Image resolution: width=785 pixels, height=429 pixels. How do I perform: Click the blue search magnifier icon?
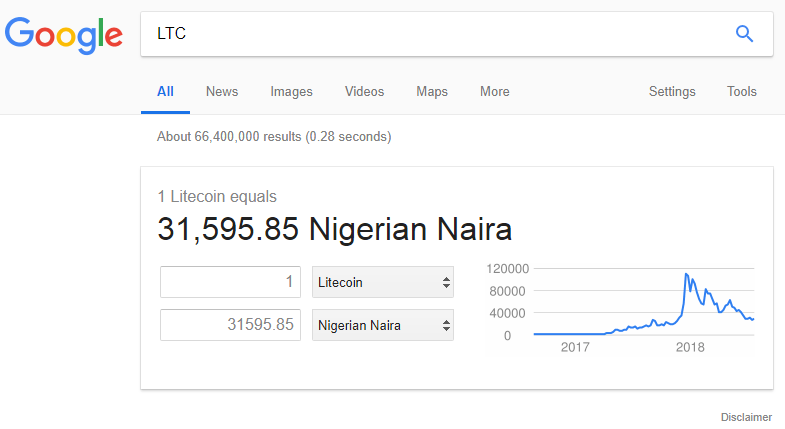click(744, 34)
